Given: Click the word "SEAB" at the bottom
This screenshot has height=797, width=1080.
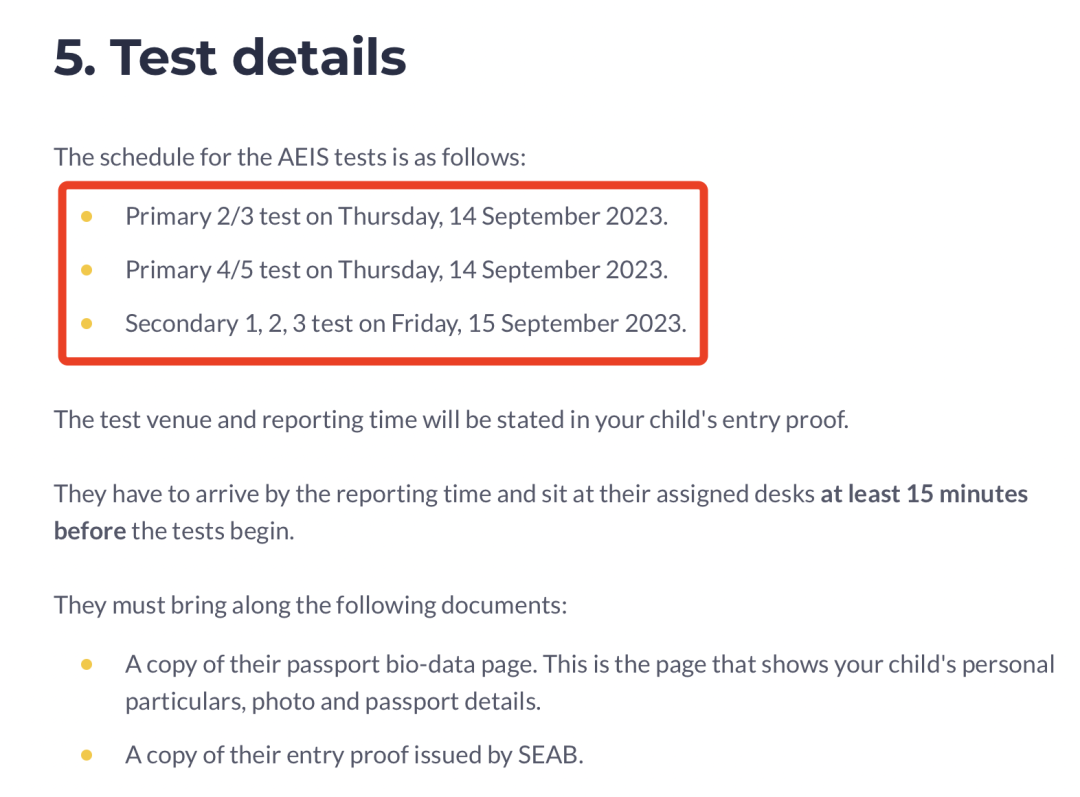Looking at the screenshot, I should pos(550,756).
